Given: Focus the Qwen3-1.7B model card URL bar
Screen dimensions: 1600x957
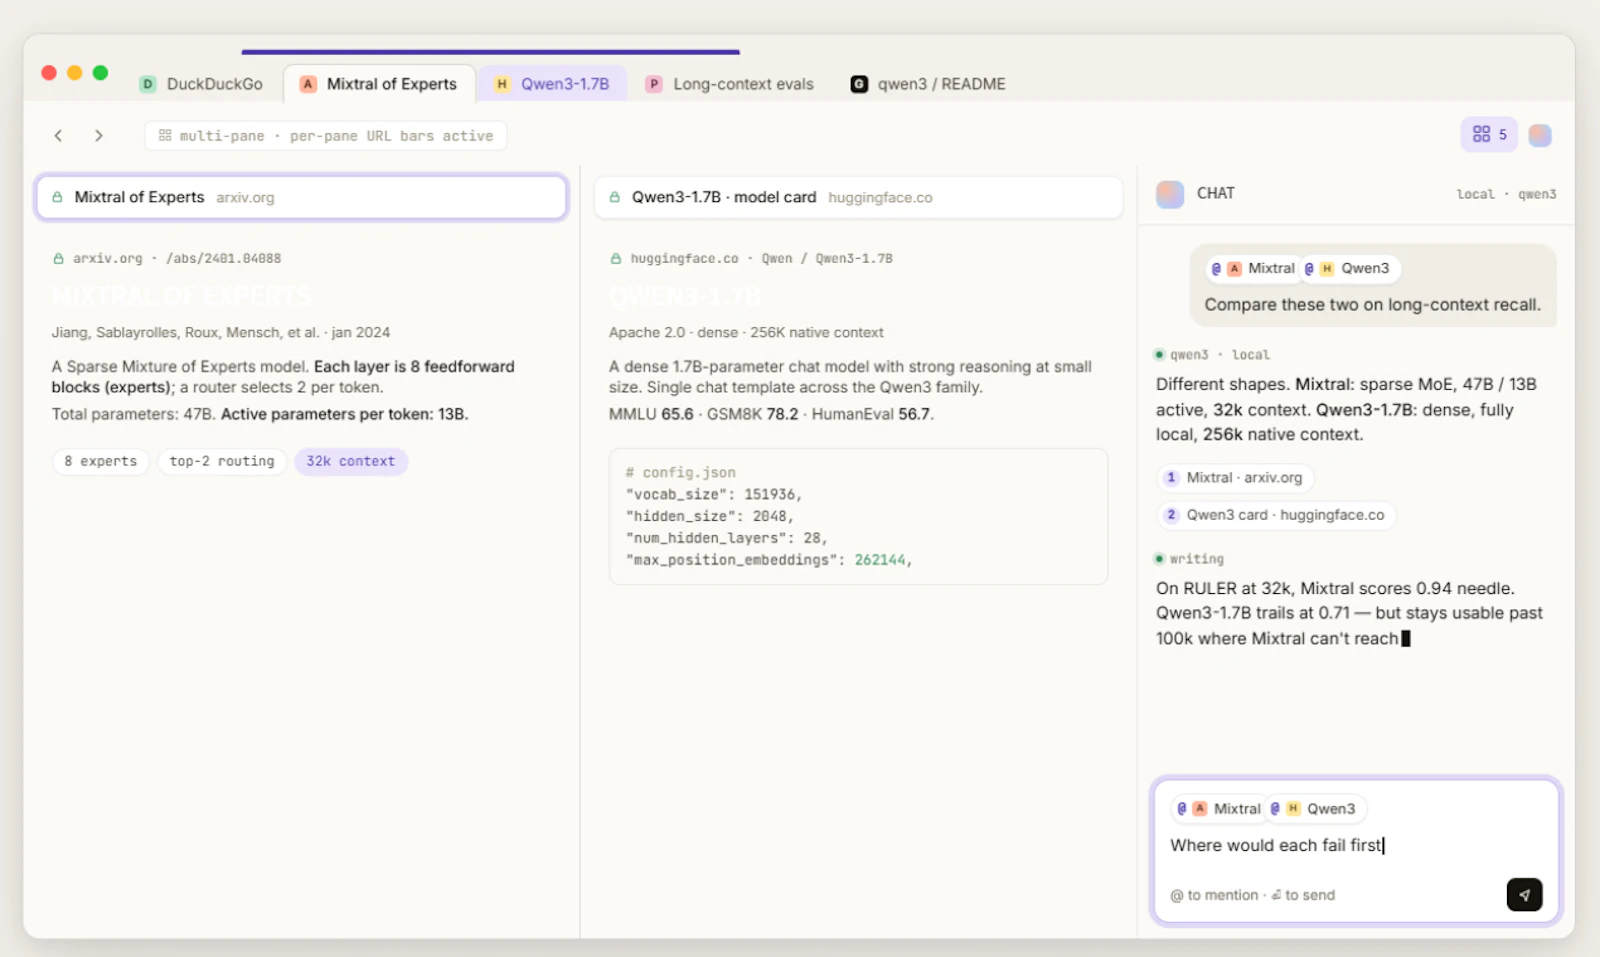Looking at the screenshot, I should tap(858, 198).
